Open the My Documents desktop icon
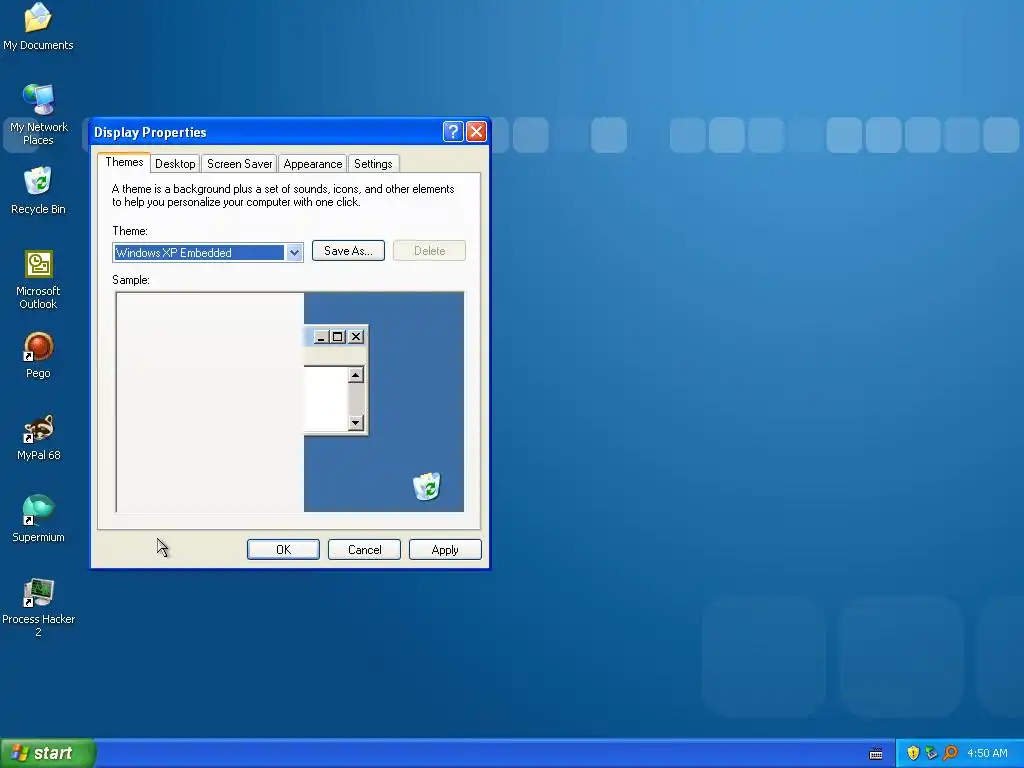The width and height of the screenshot is (1024, 768). (x=38, y=26)
